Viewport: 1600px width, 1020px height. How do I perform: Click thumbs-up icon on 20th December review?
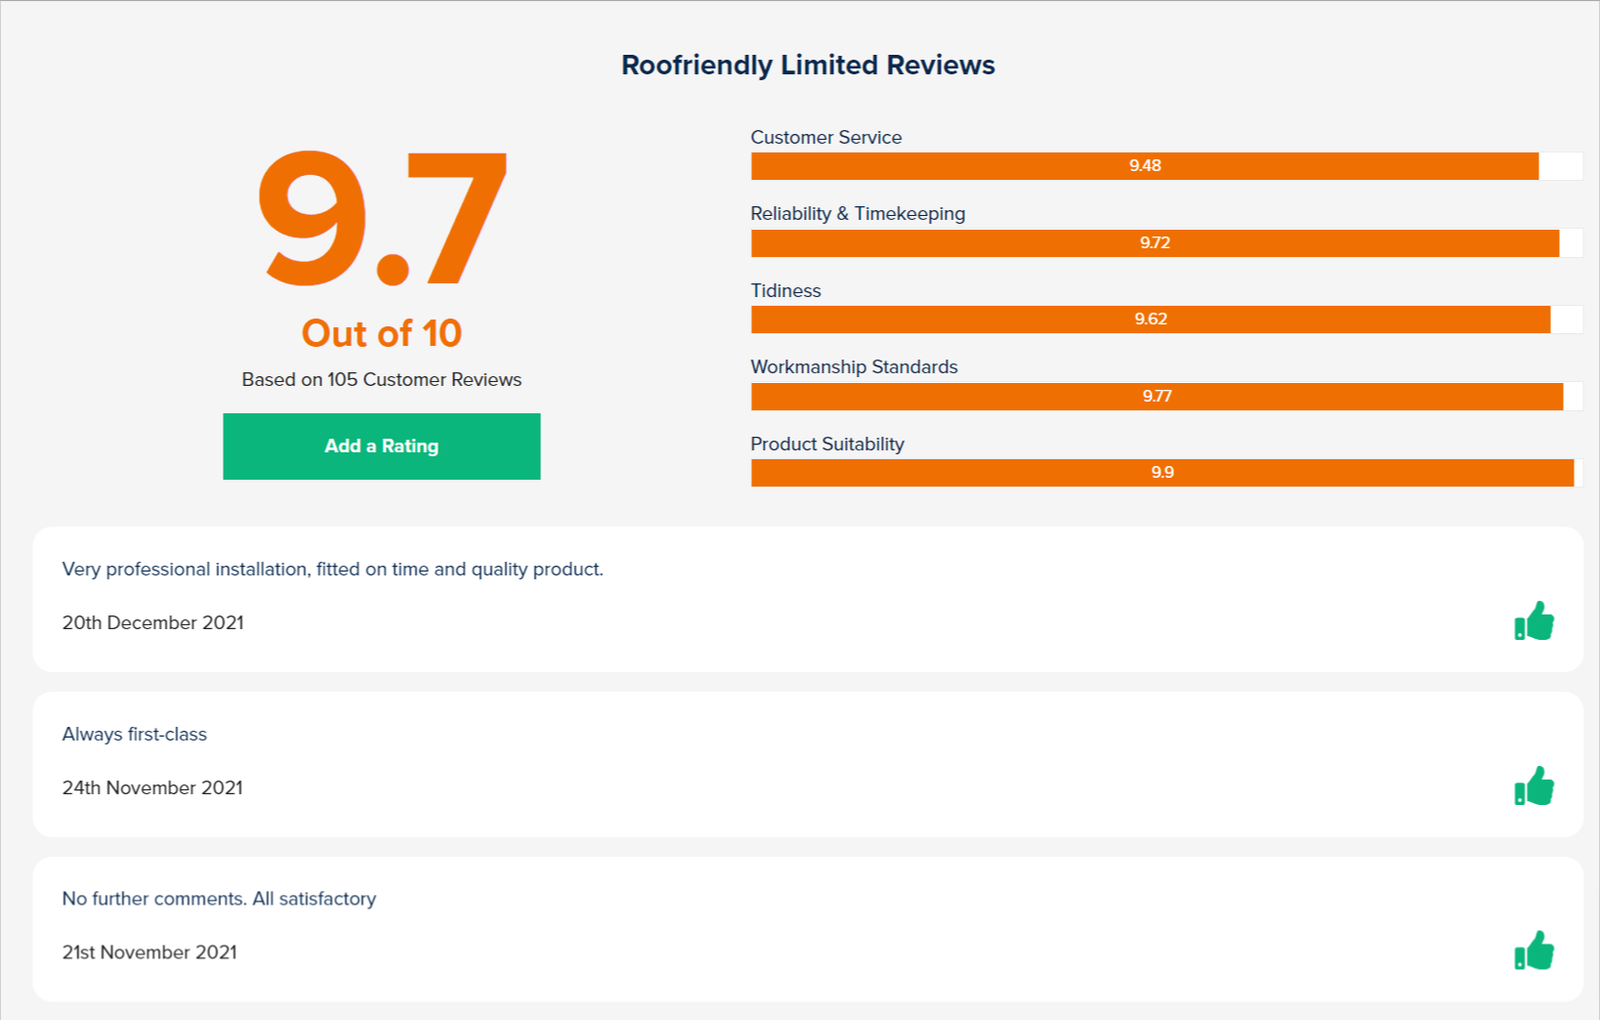[1534, 621]
